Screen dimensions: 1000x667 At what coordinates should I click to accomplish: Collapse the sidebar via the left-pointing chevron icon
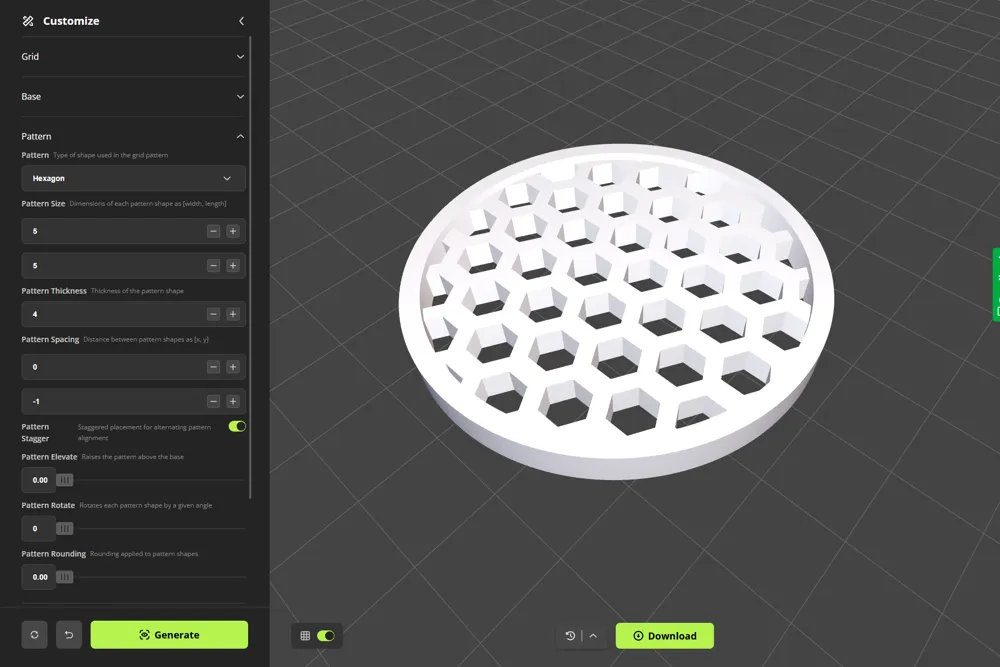(x=241, y=20)
